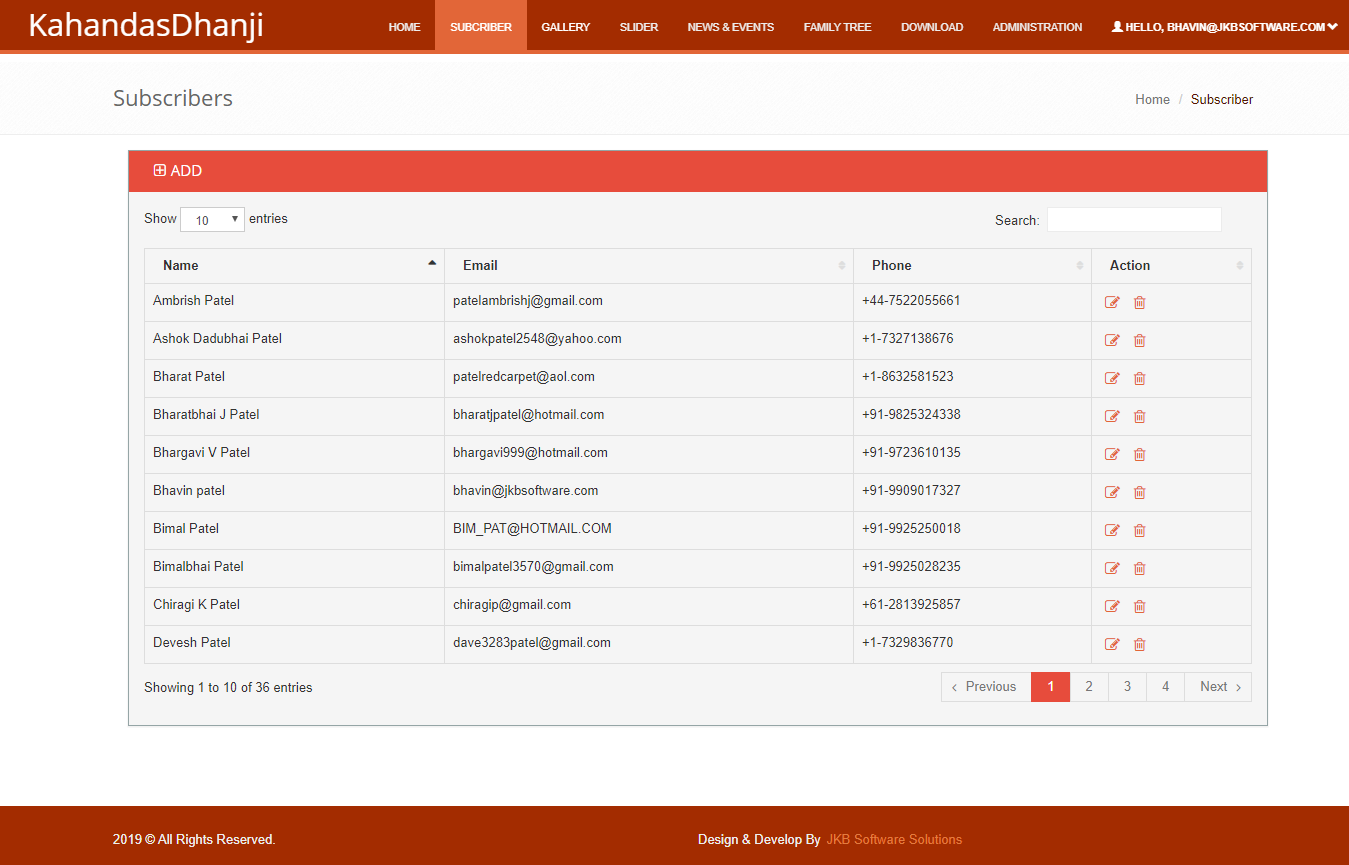The image size is (1349, 865).
Task: Sort subscribers by Email column
Action: [648, 265]
